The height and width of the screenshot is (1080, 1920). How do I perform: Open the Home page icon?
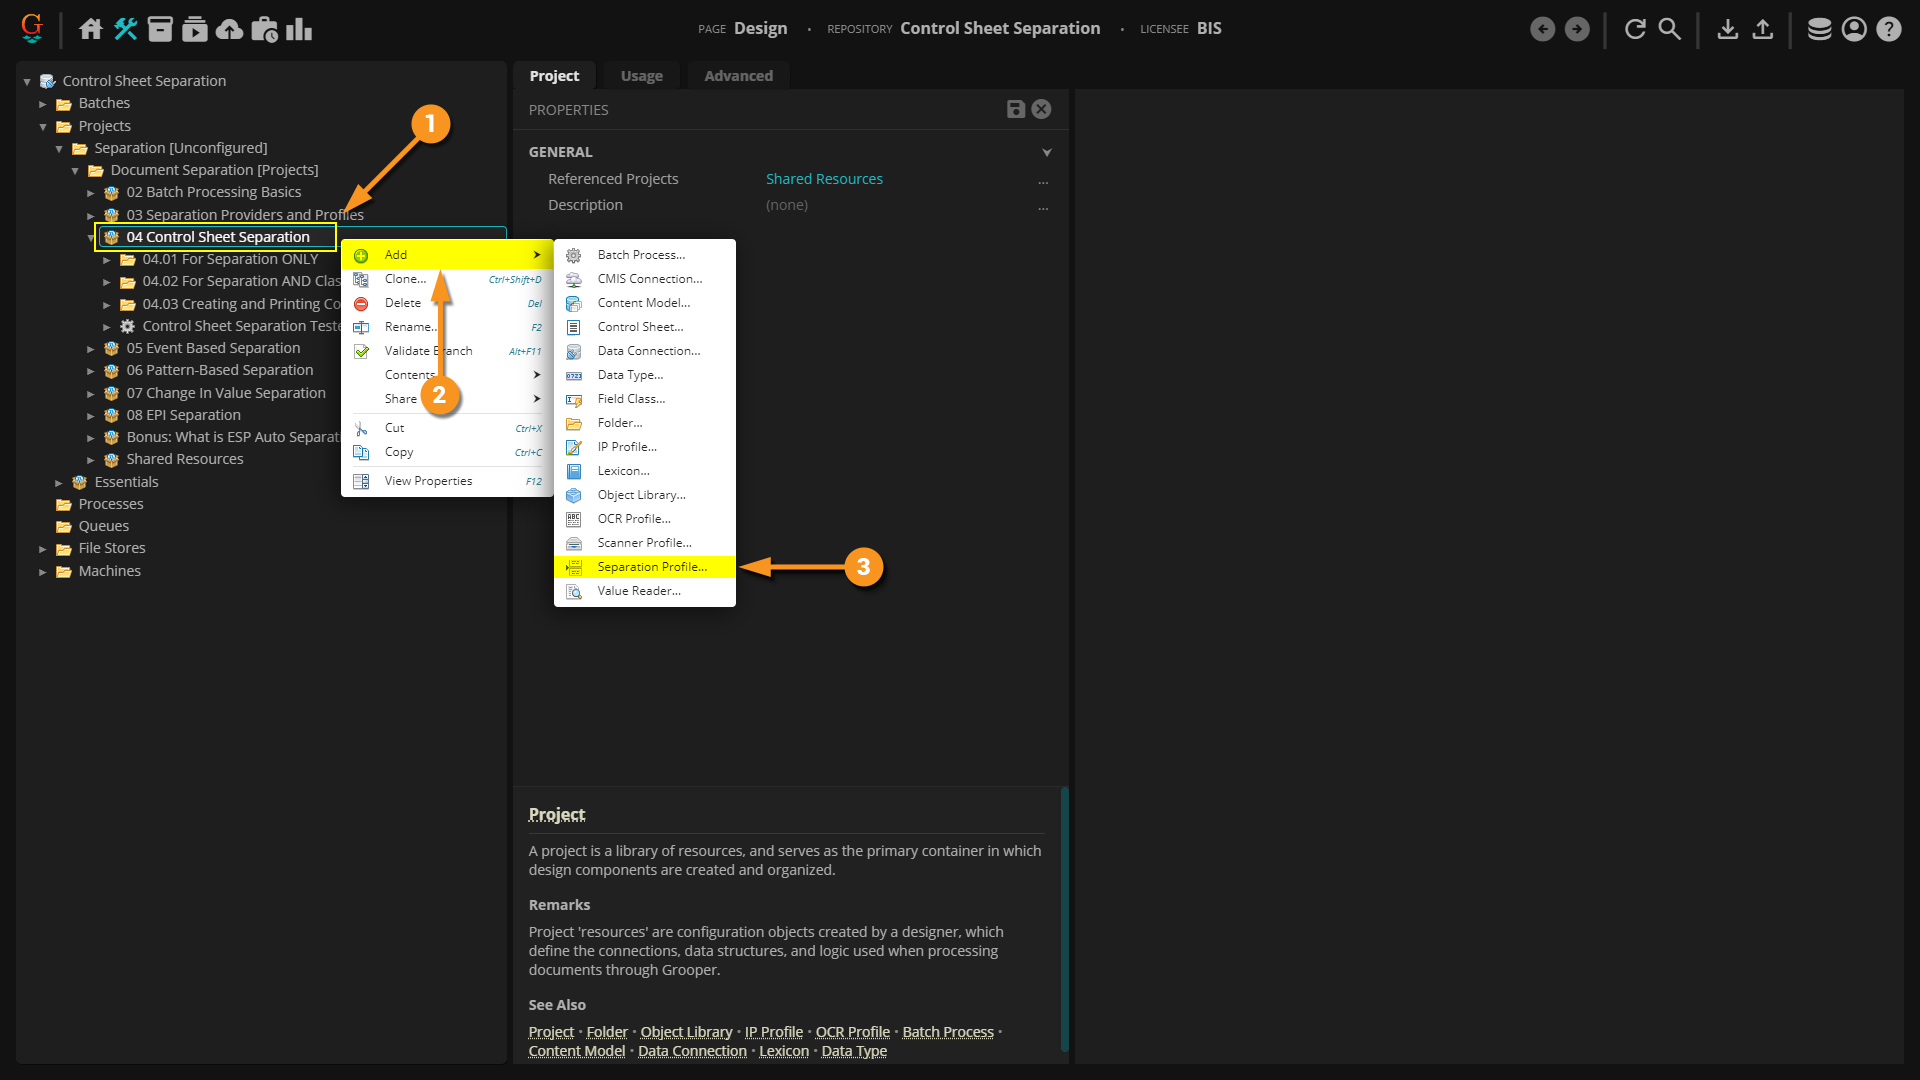pyautogui.click(x=91, y=29)
